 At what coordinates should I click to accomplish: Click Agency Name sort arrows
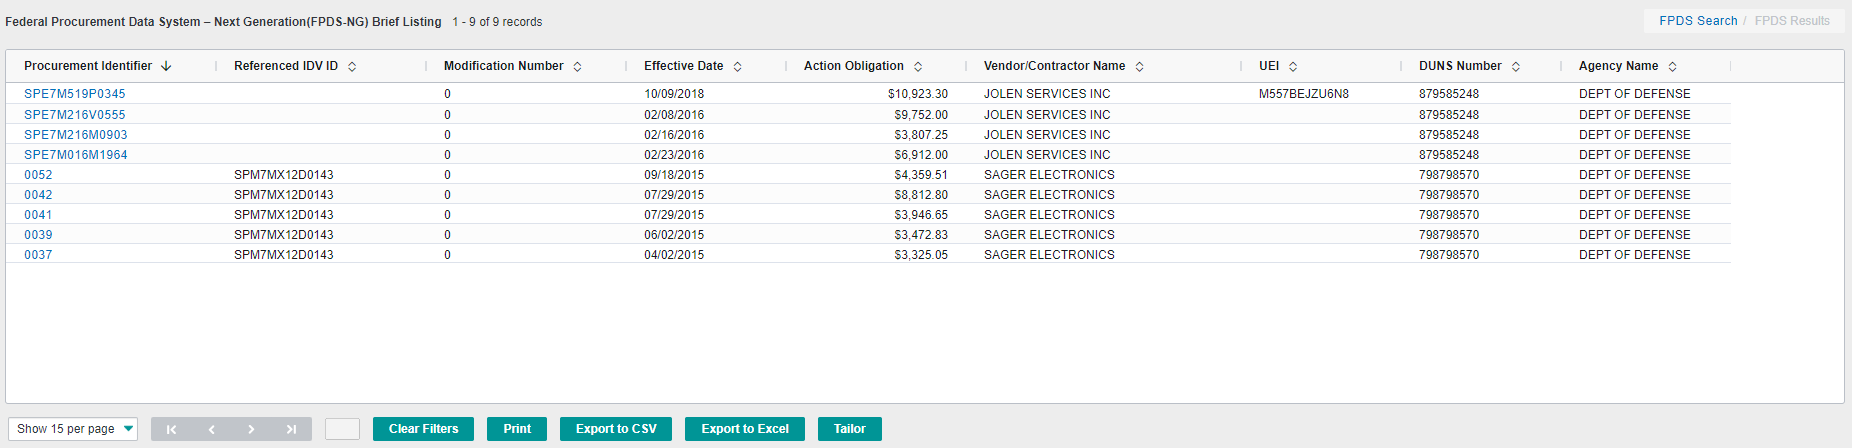click(1672, 66)
